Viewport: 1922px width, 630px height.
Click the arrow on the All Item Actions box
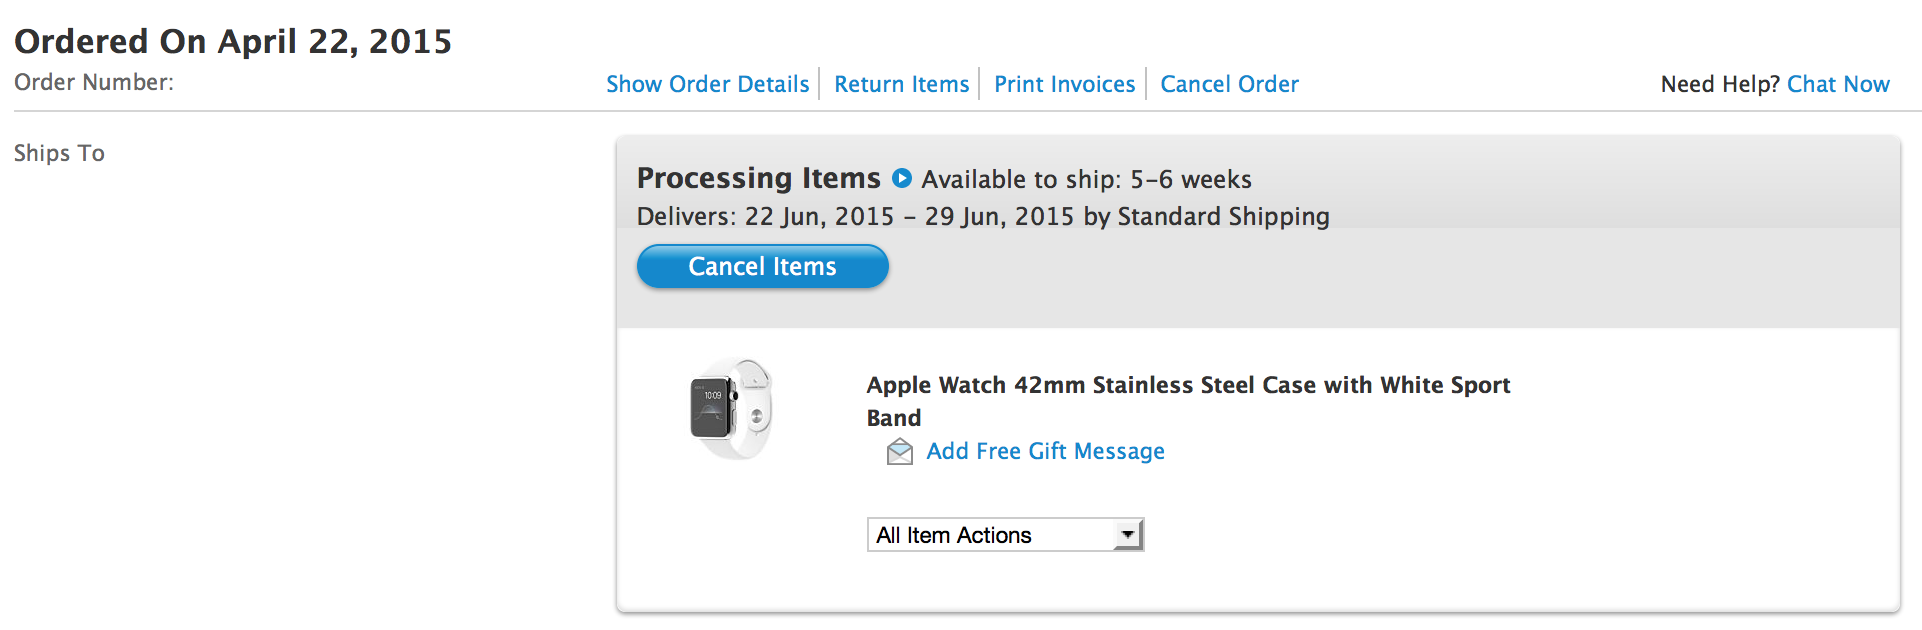[x=1128, y=535]
